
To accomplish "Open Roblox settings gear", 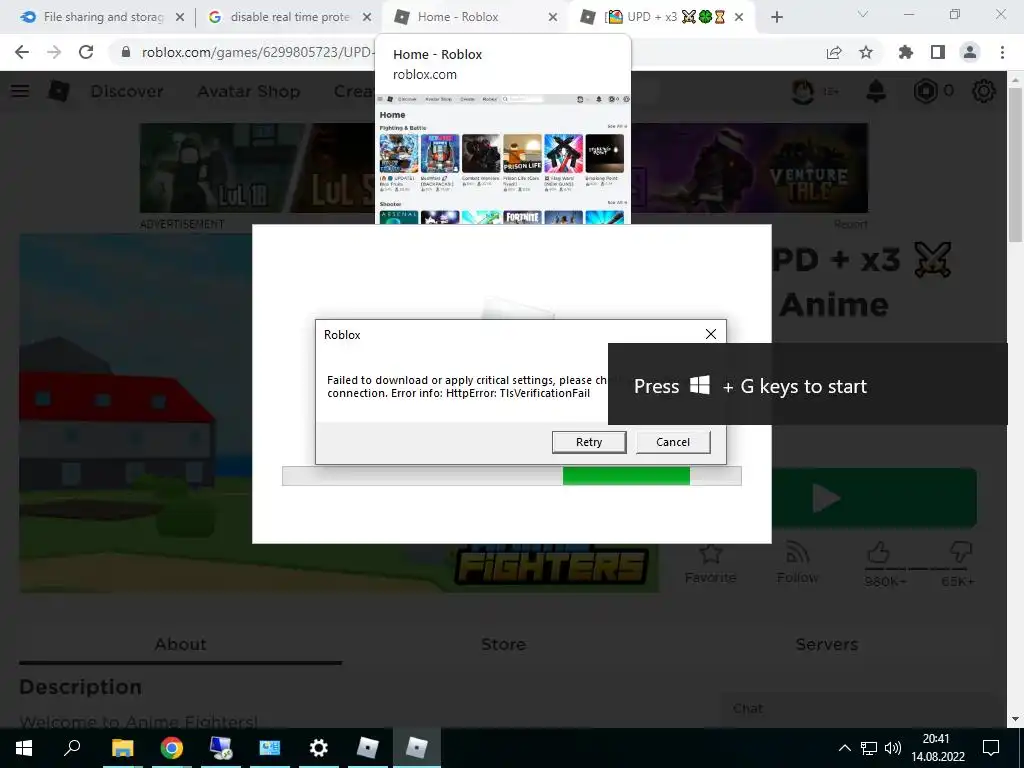I will pyautogui.click(x=984, y=91).
